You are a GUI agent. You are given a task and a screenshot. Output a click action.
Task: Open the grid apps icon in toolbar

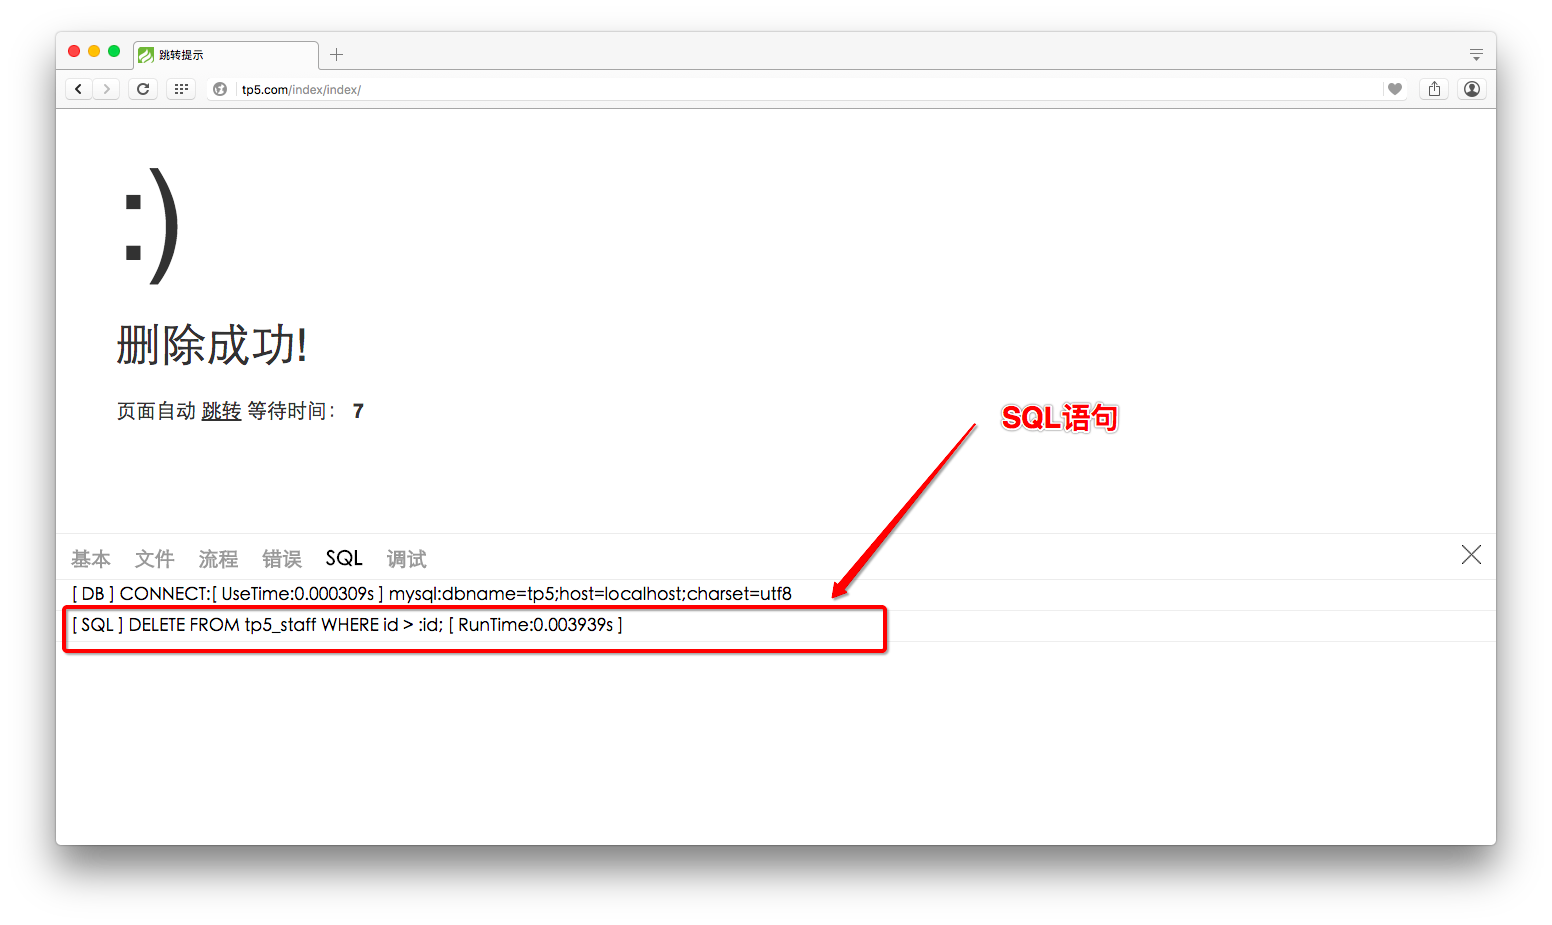click(x=181, y=89)
